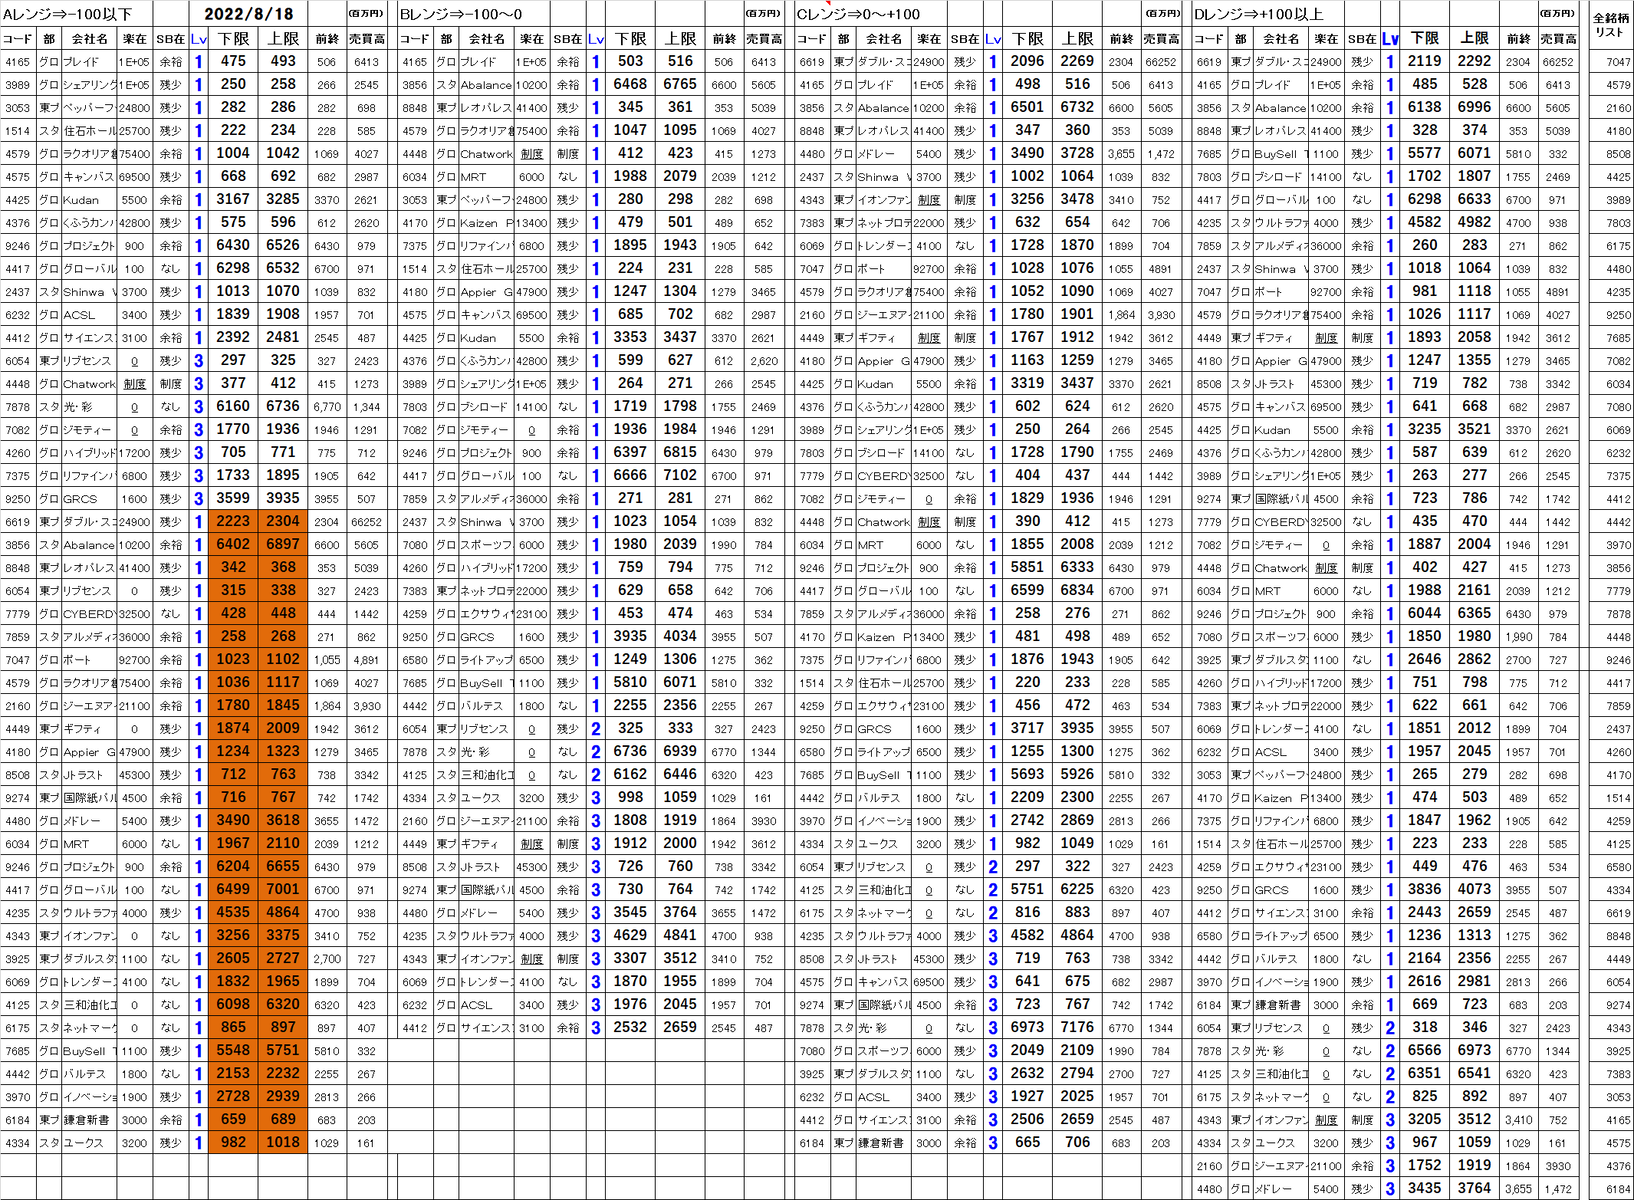
Task: Click 下限 column header in B range
Action: (x=630, y=39)
